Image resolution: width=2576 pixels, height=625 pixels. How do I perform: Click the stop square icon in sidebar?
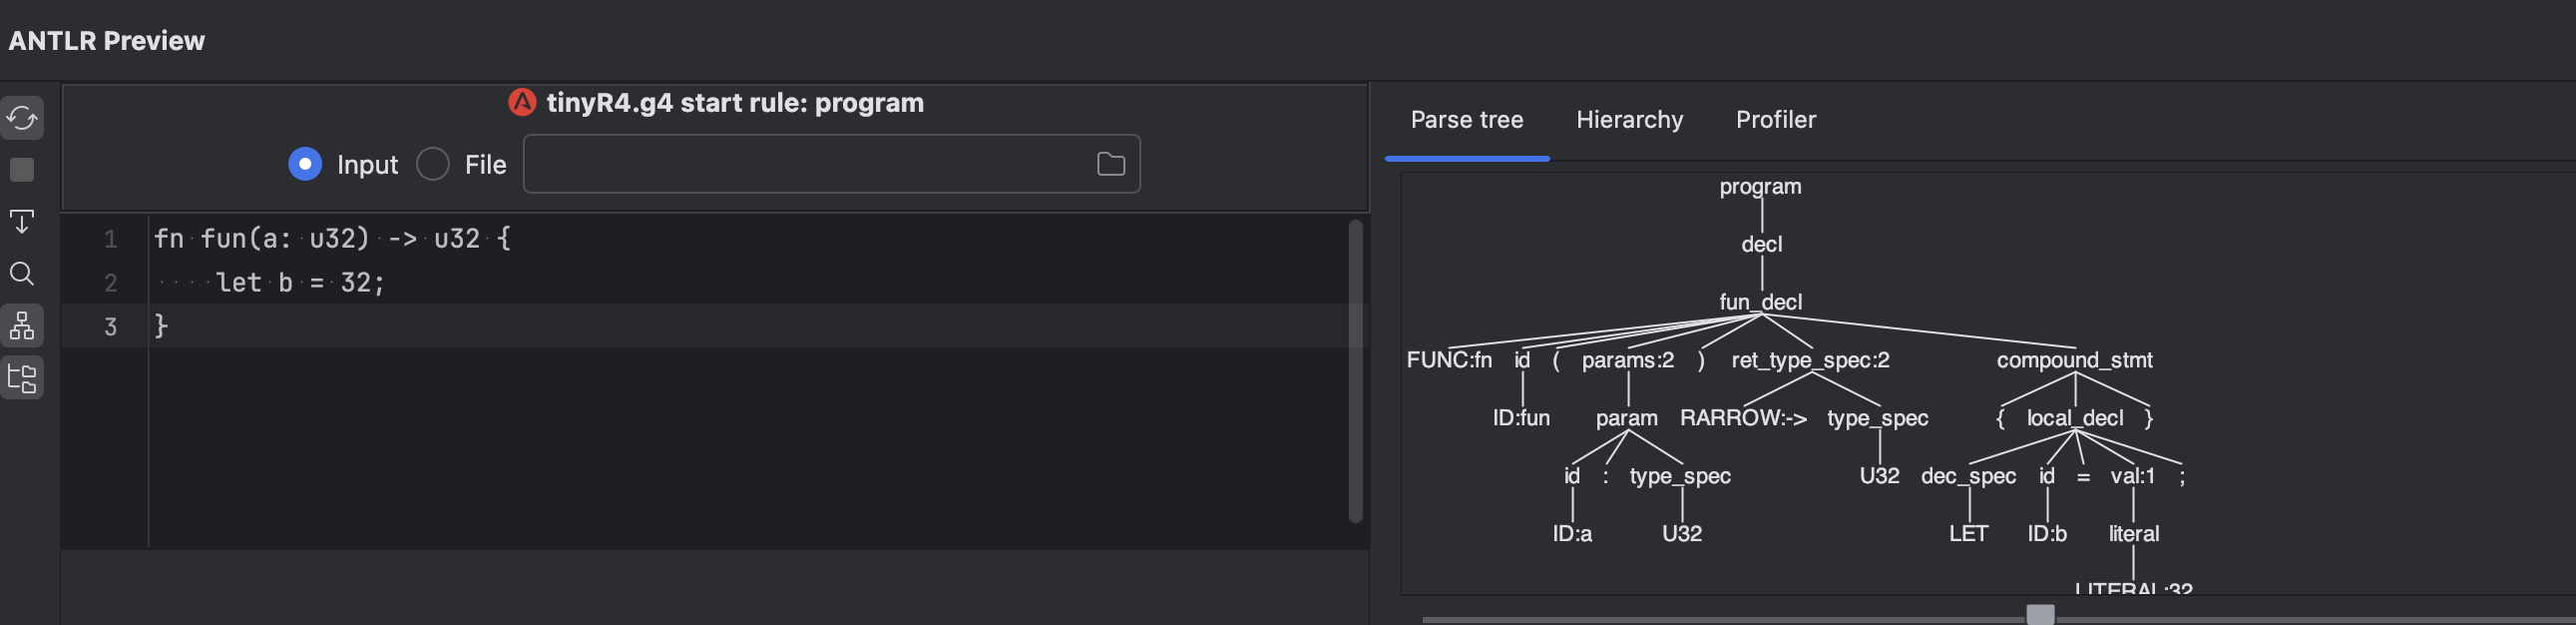pyautogui.click(x=22, y=170)
